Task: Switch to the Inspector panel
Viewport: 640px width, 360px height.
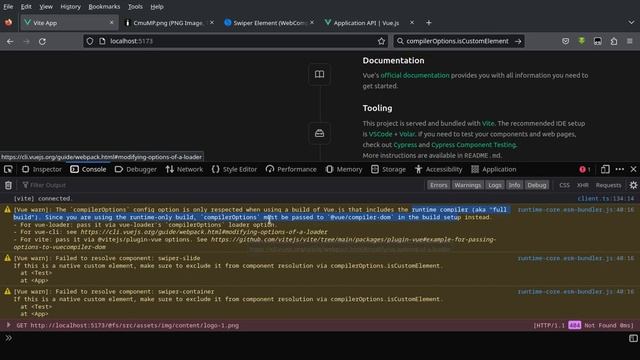Action: [42, 169]
